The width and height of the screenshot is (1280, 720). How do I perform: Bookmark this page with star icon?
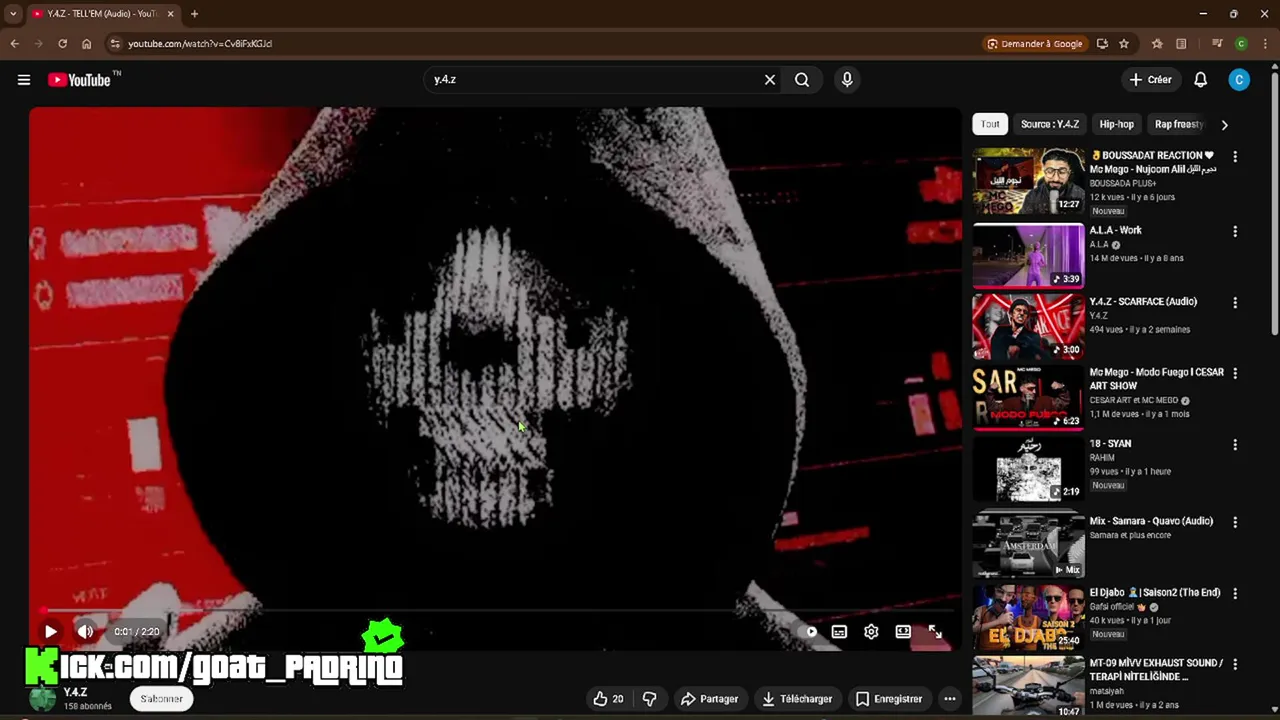1124,44
